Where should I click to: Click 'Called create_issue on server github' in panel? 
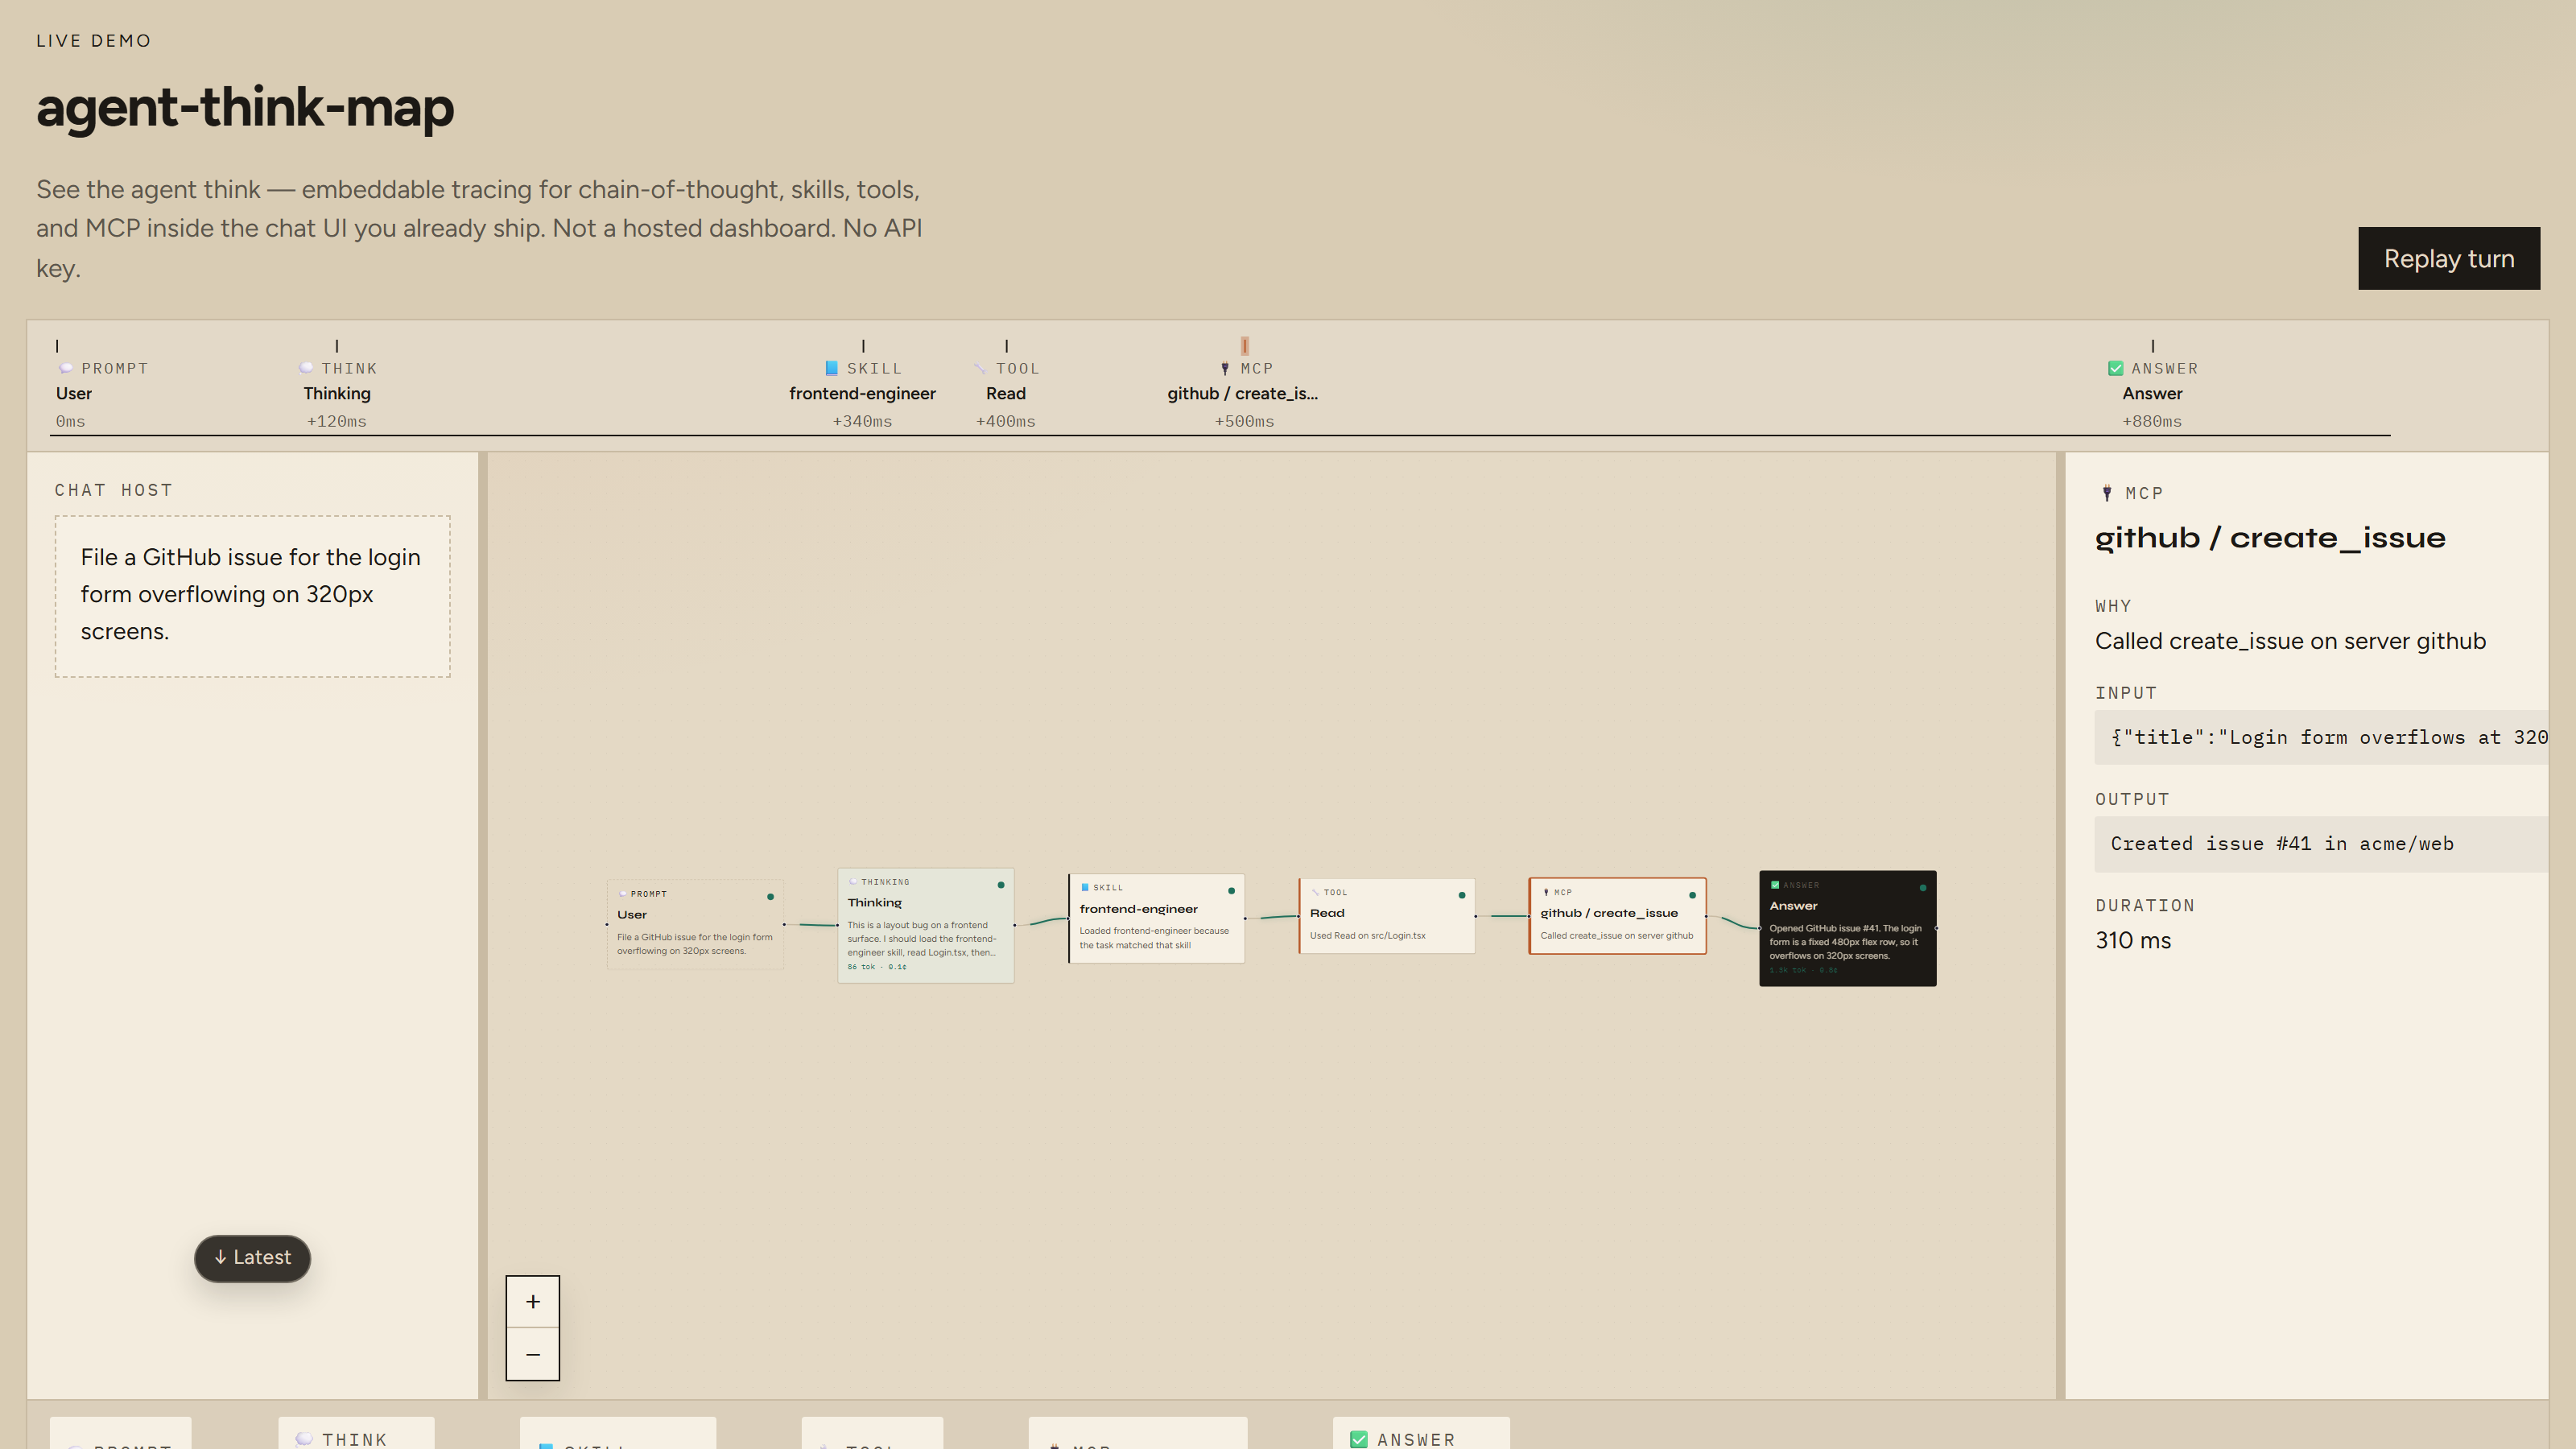pos(2290,641)
